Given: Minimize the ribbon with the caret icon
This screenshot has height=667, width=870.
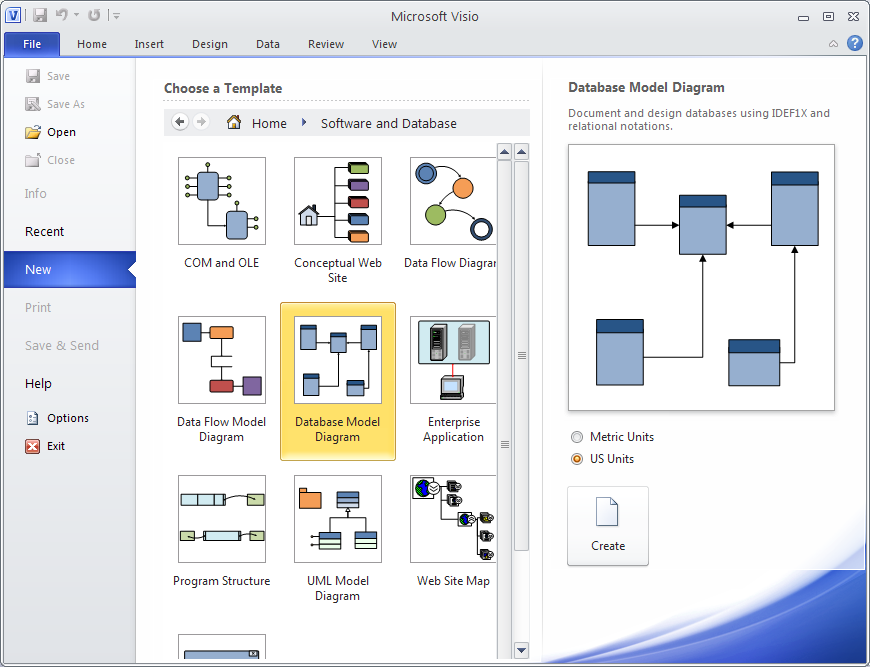Looking at the screenshot, I should (833, 44).
